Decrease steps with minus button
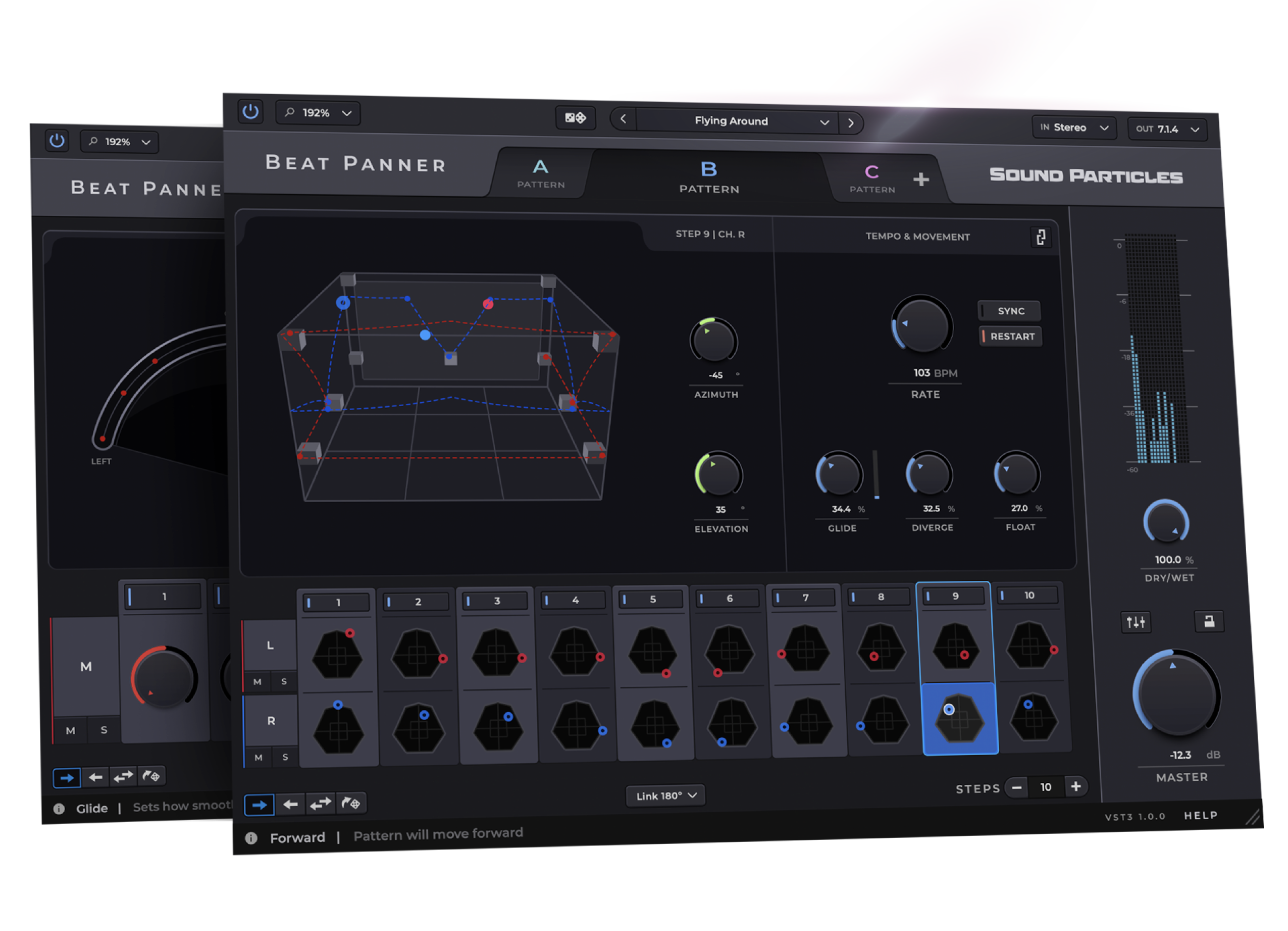 [1017, 787]
